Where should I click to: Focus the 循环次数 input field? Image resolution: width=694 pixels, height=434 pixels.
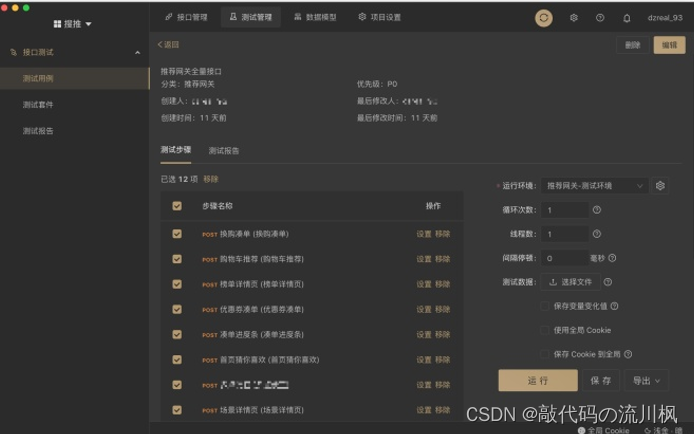click(565, 210)
